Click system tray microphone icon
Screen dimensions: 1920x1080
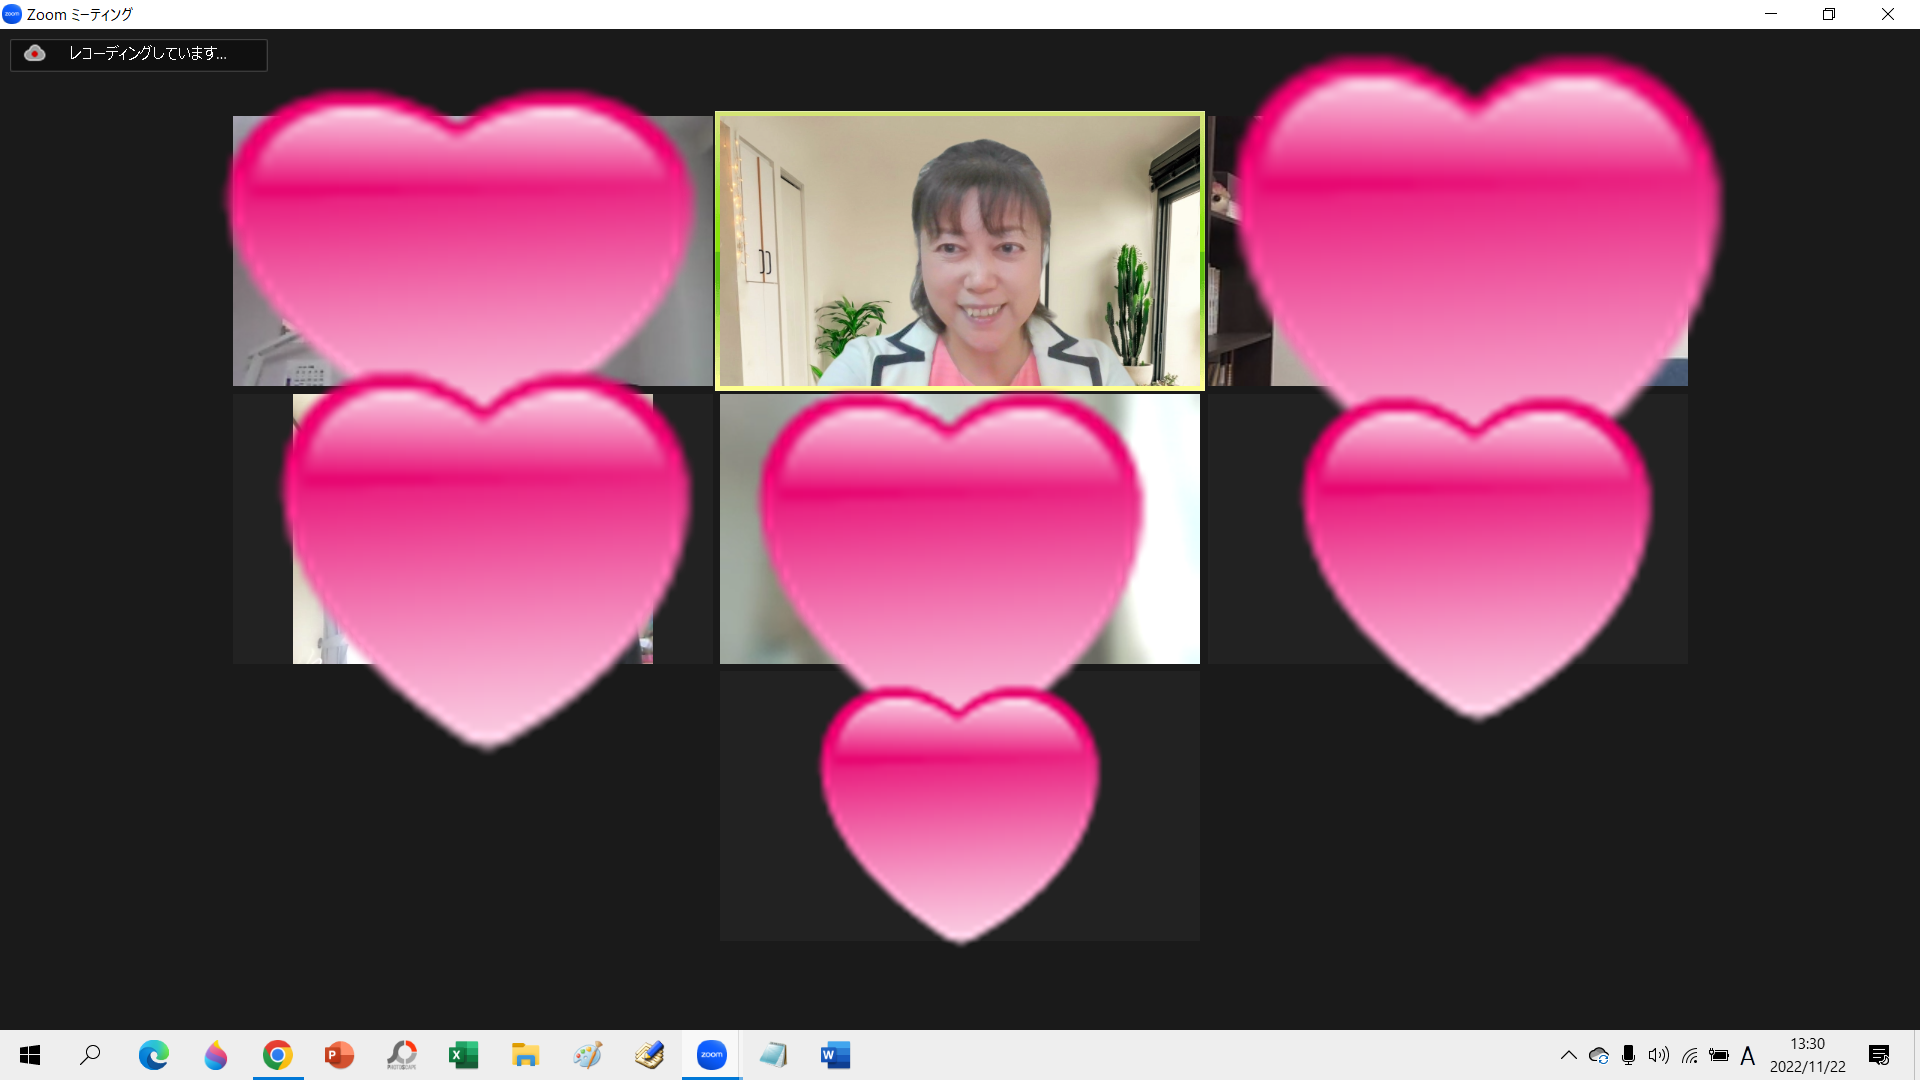(1628, 1055)
